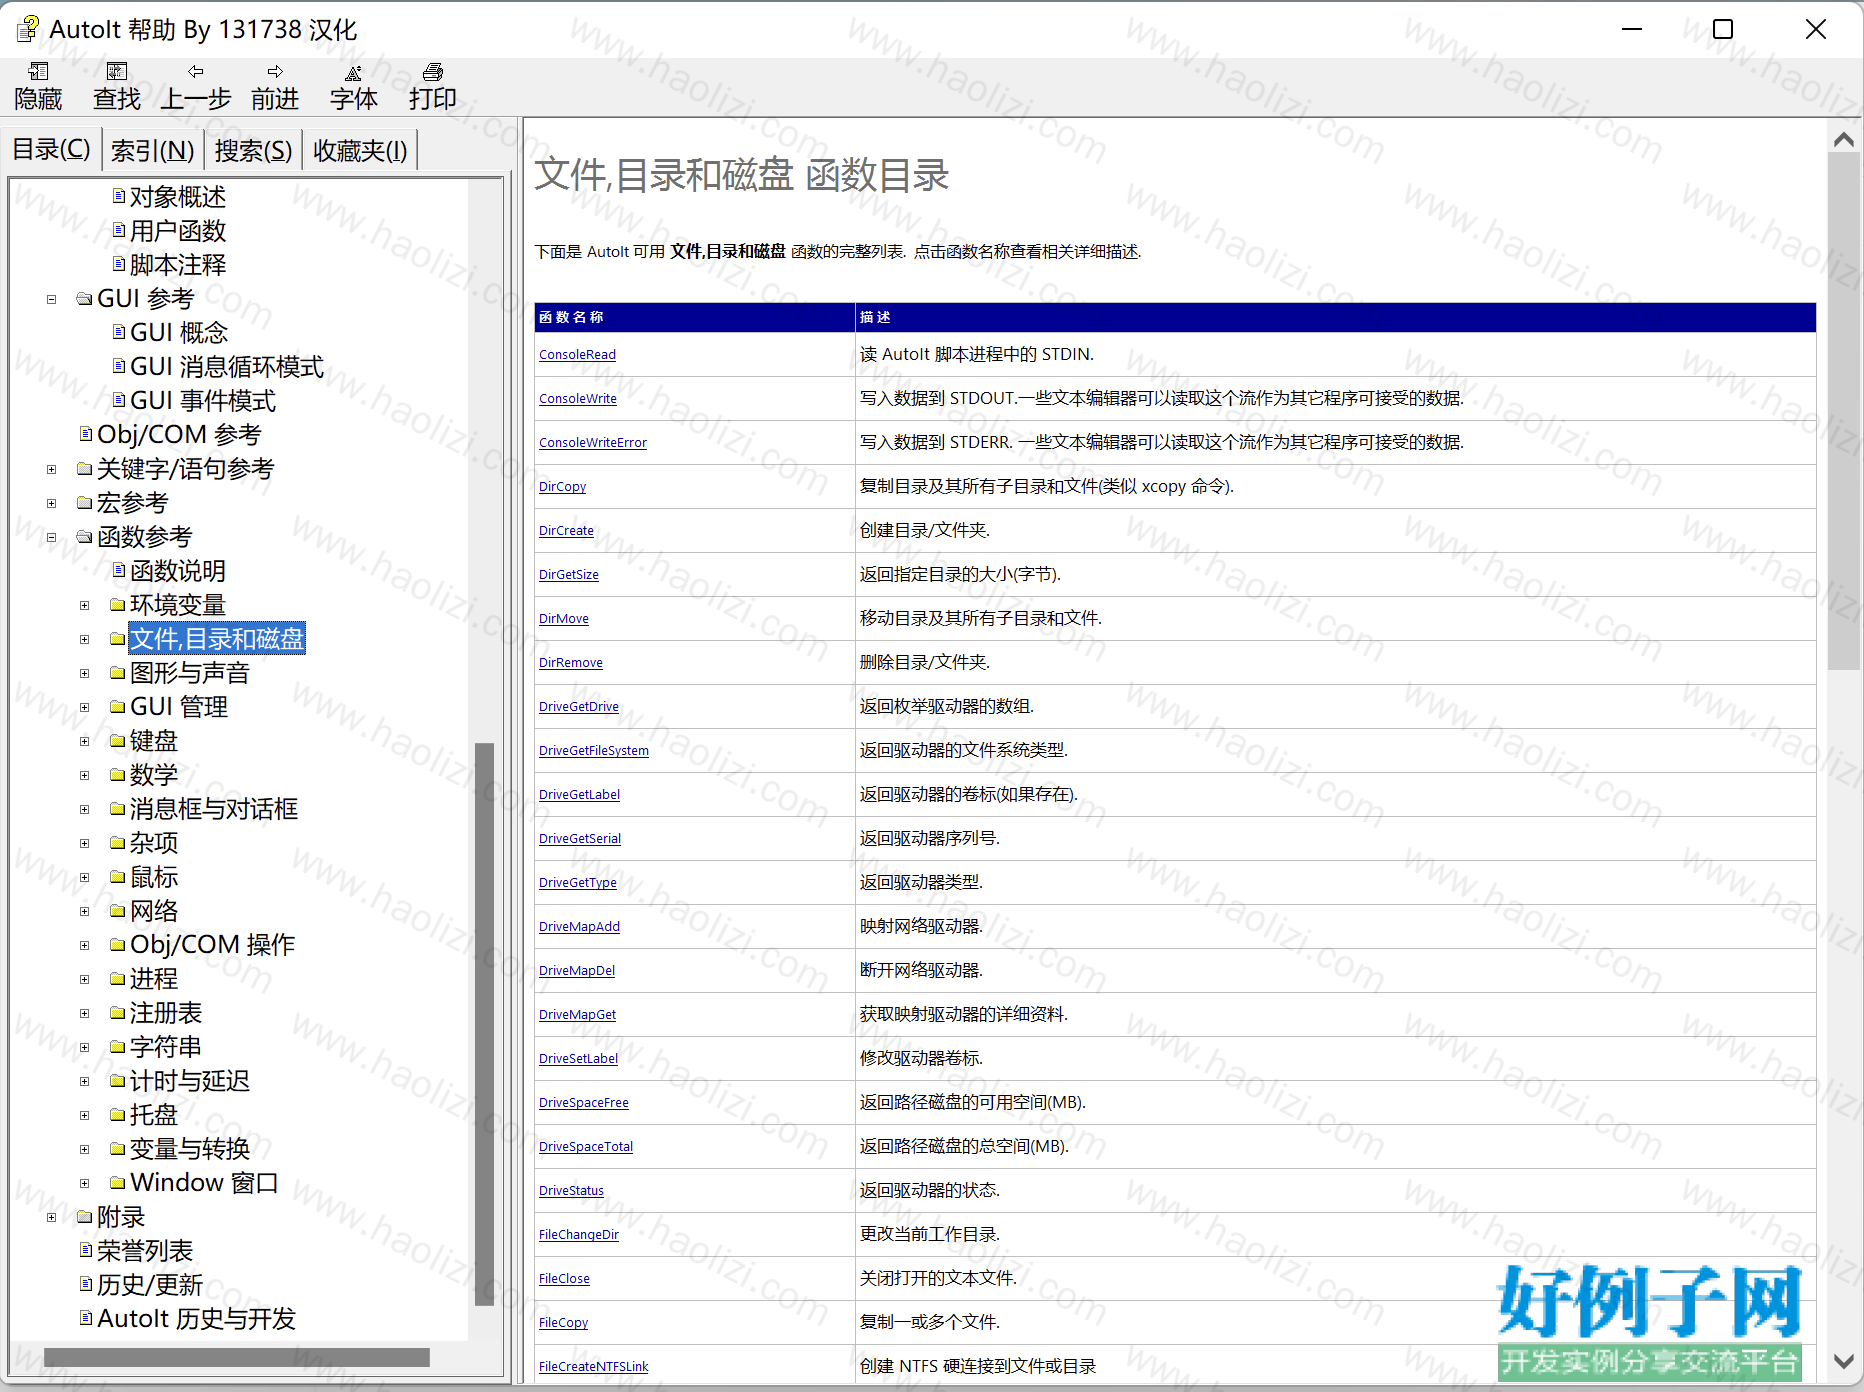Switch to the 搜索(S) tab
Viewport: 1864px width, 1392px height.
tap(253, 151)
